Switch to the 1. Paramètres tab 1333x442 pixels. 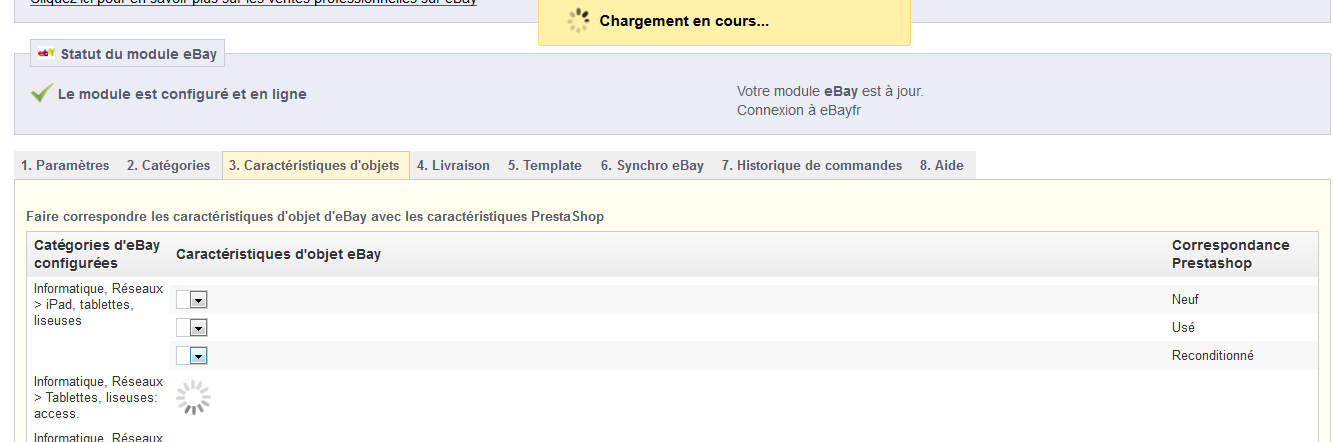pyautogui.click(x=65, y=166)
